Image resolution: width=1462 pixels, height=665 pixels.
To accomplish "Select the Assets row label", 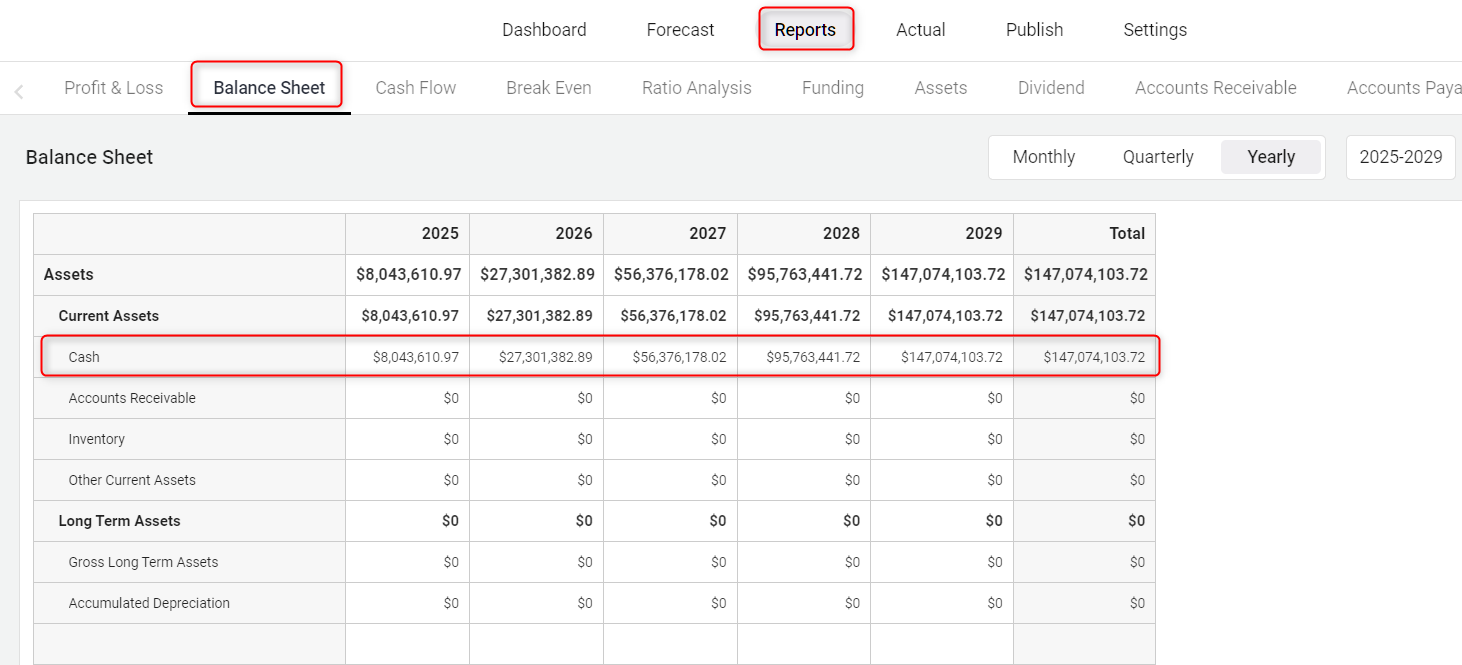I will click(x=69, y=274).
